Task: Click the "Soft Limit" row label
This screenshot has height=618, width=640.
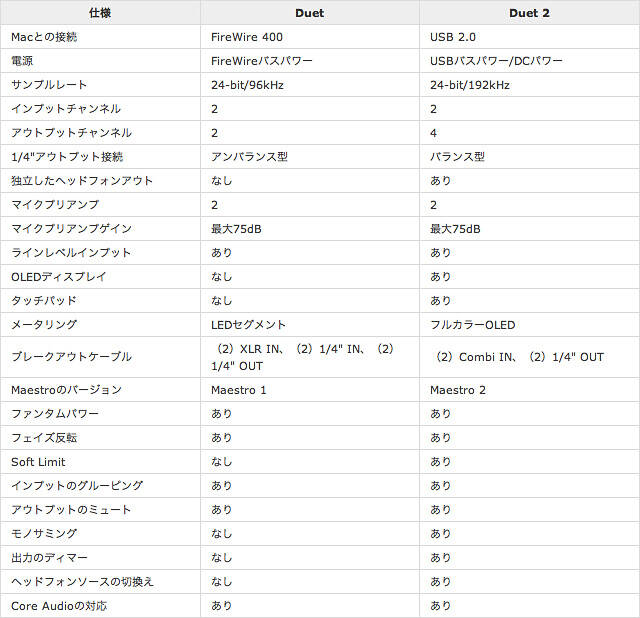Action: pos(36,462)
